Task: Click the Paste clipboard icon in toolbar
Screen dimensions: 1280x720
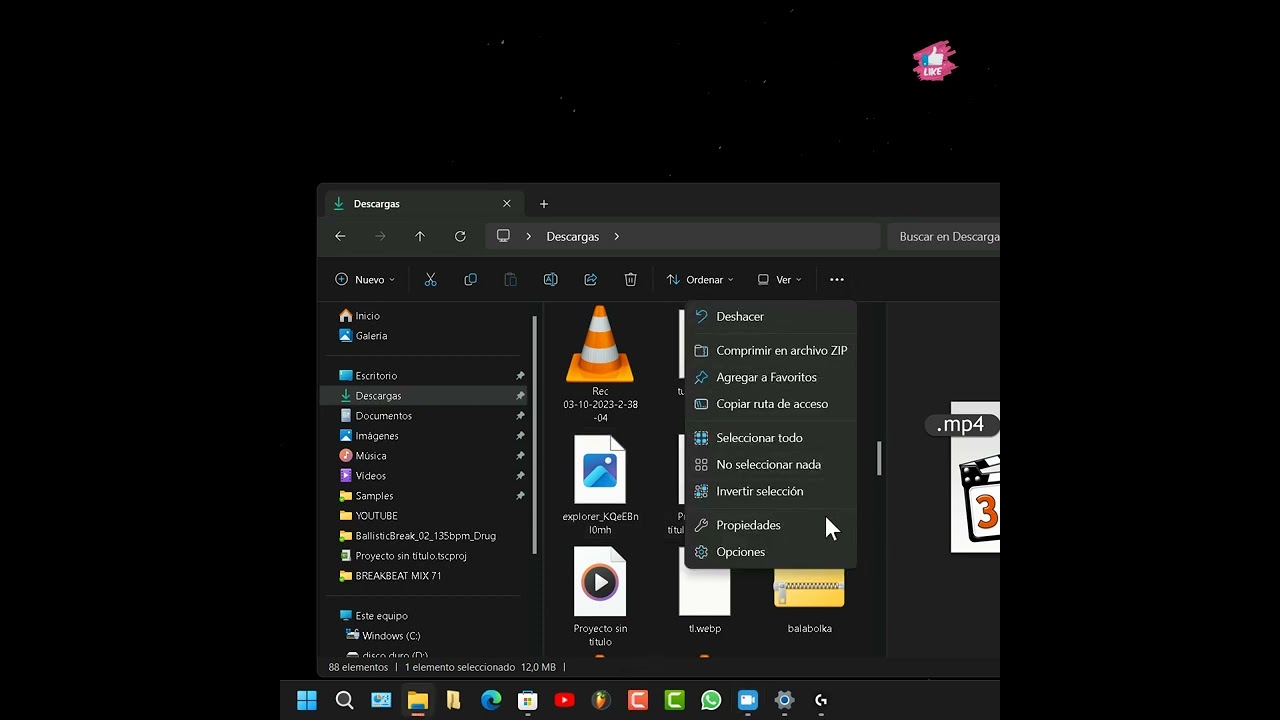Action: click(x=510, y=280)
